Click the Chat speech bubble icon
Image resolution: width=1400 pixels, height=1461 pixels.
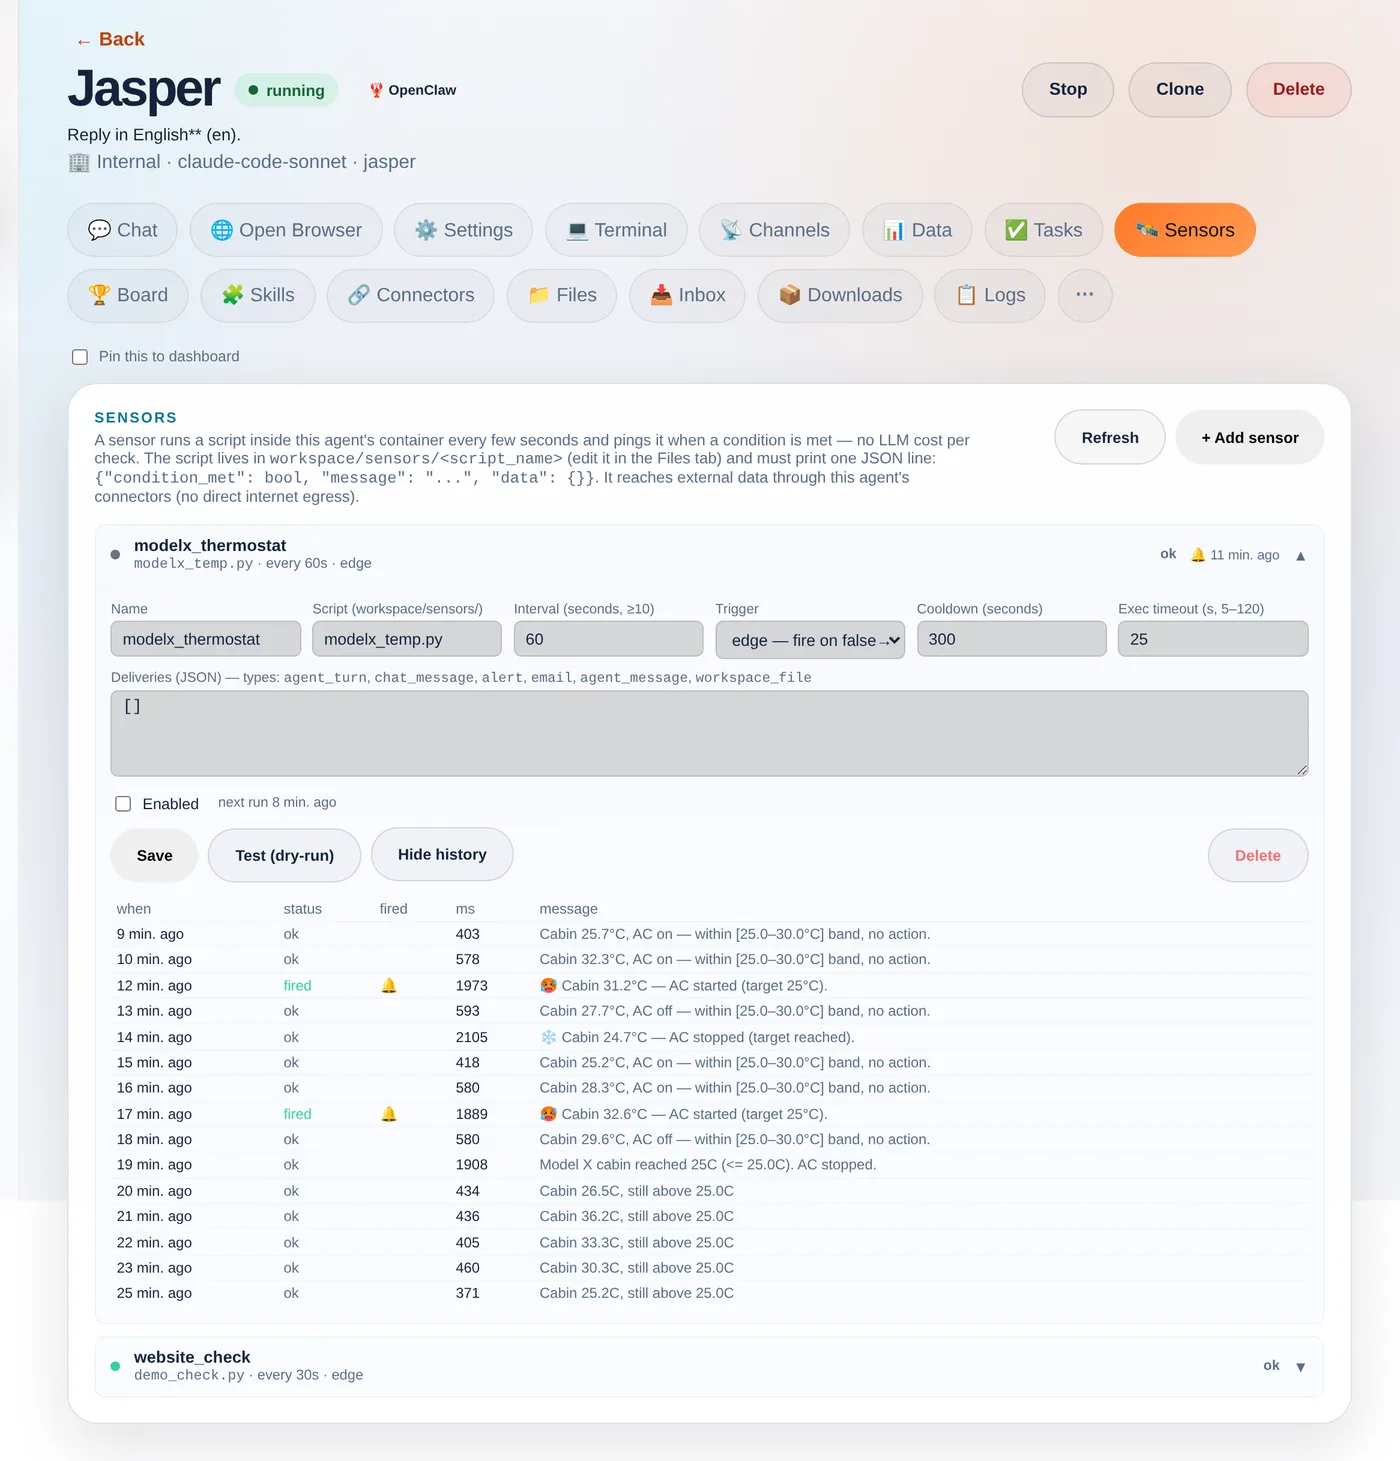pyautogui.click(x=99, y=230)
